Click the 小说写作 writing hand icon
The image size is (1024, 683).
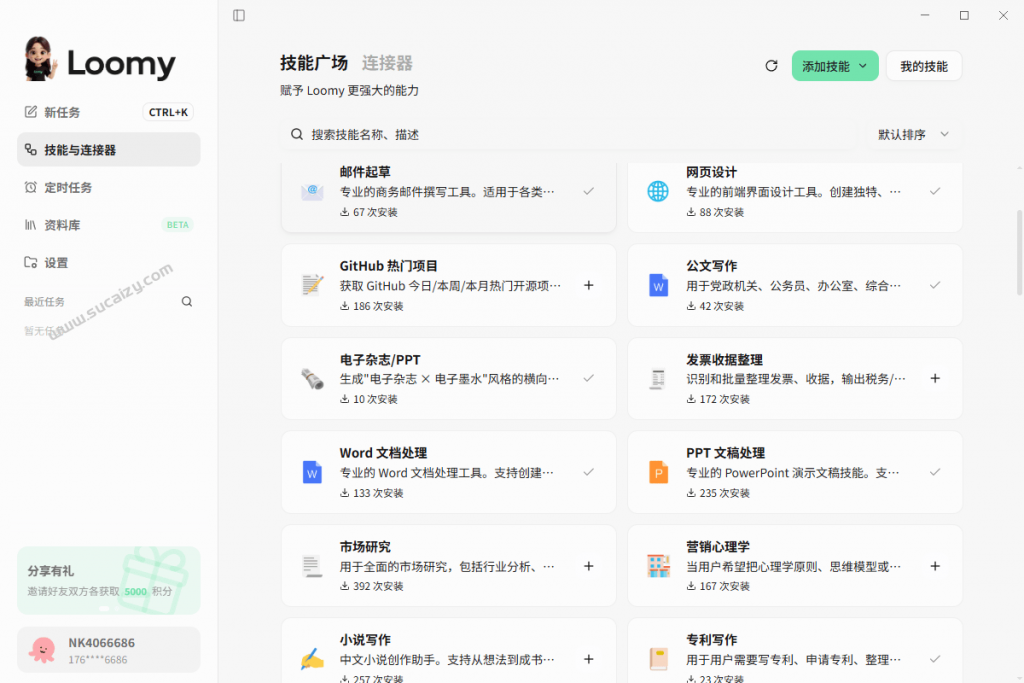(x=312, y=659)
